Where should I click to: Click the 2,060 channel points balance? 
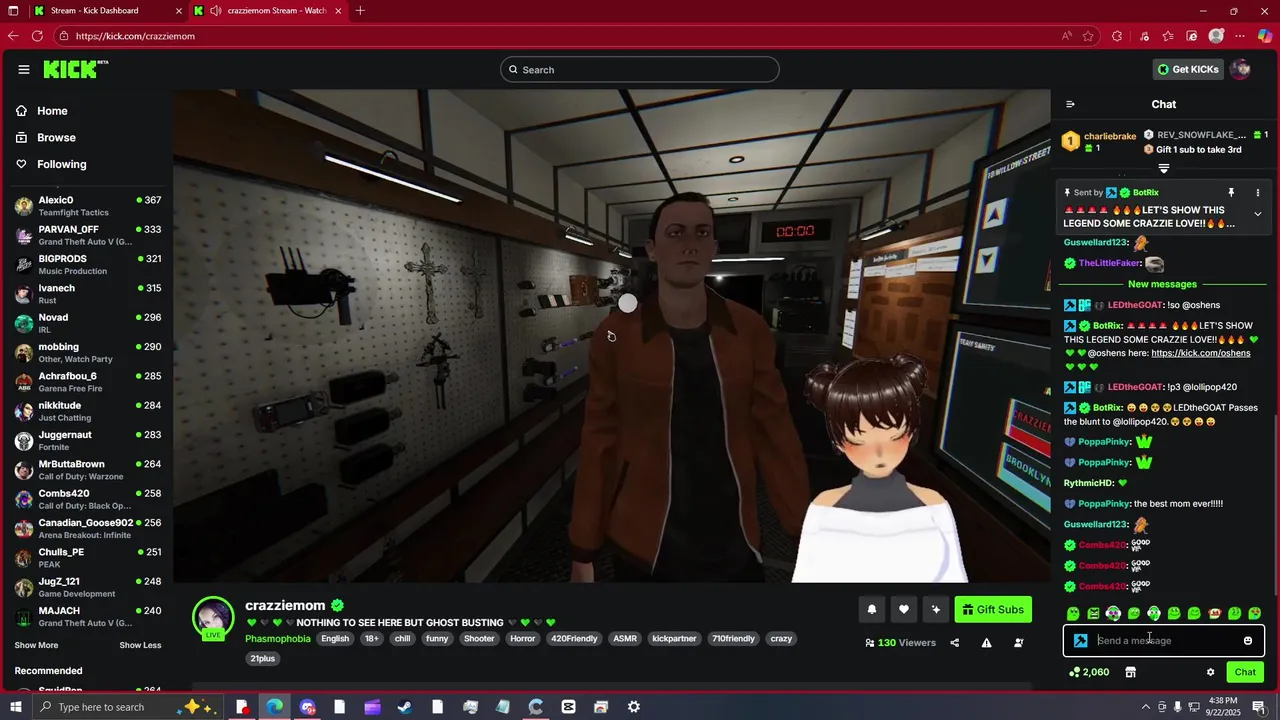coord(1089,672)
